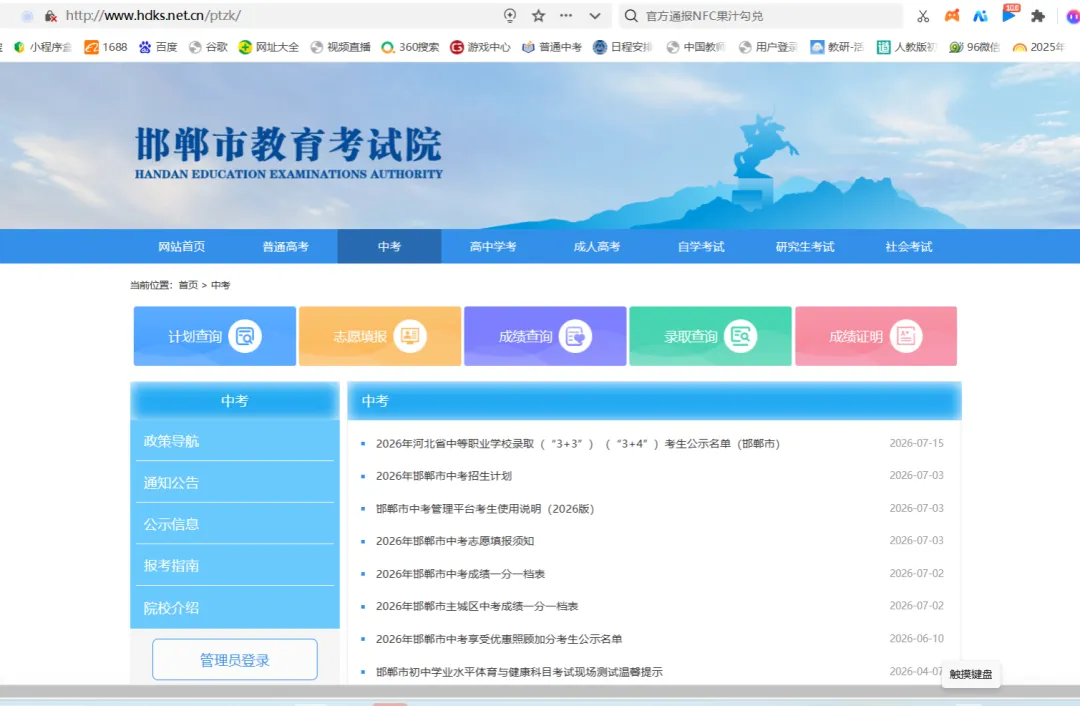1080x706 pixels.
Task: Go to 网站首页 in the navigation bar
Action: coord(182,247)
